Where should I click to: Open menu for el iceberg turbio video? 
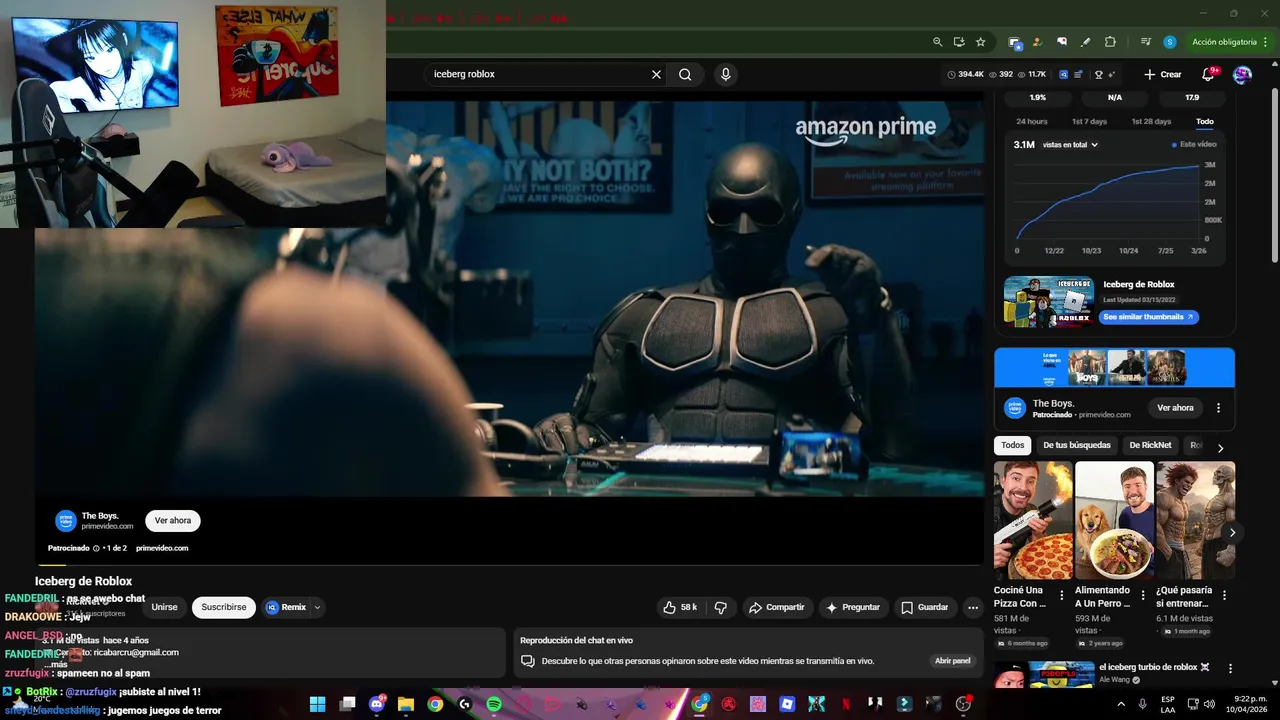1230,668
